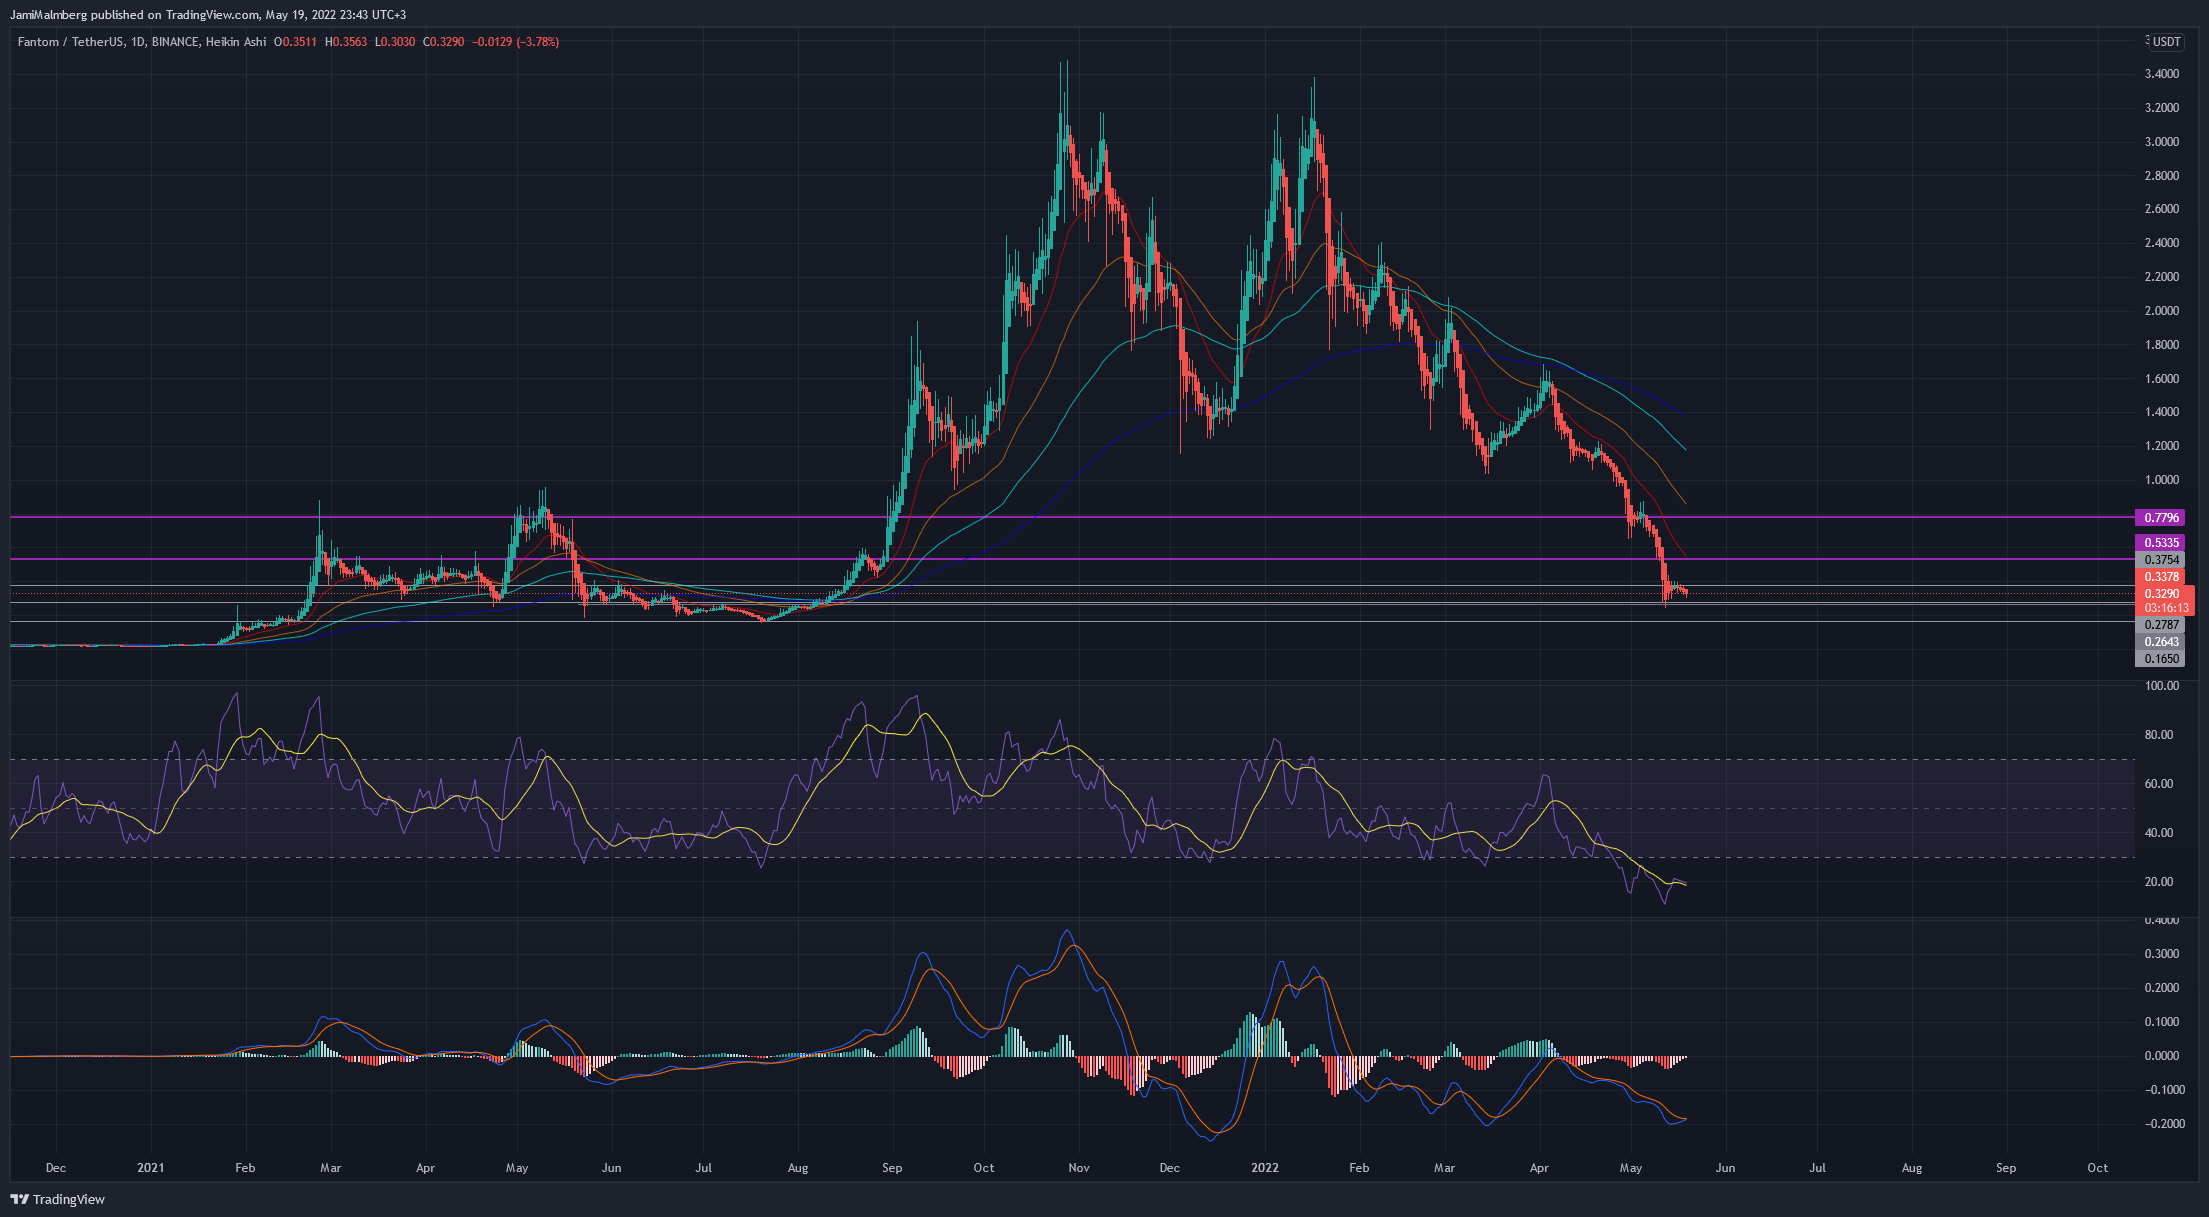Click the MACD 0.0000 axis label
This screenshot has width=2209, height=1217.
point(2162,1056)
